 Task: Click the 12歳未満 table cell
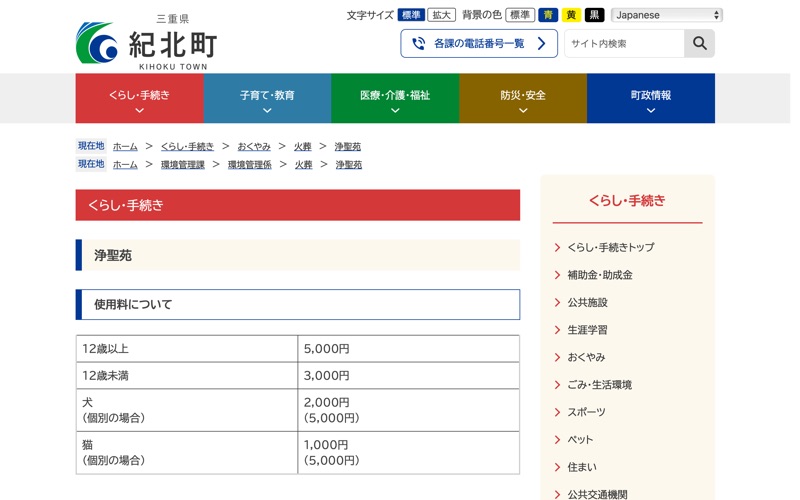(x=187, y=376)
